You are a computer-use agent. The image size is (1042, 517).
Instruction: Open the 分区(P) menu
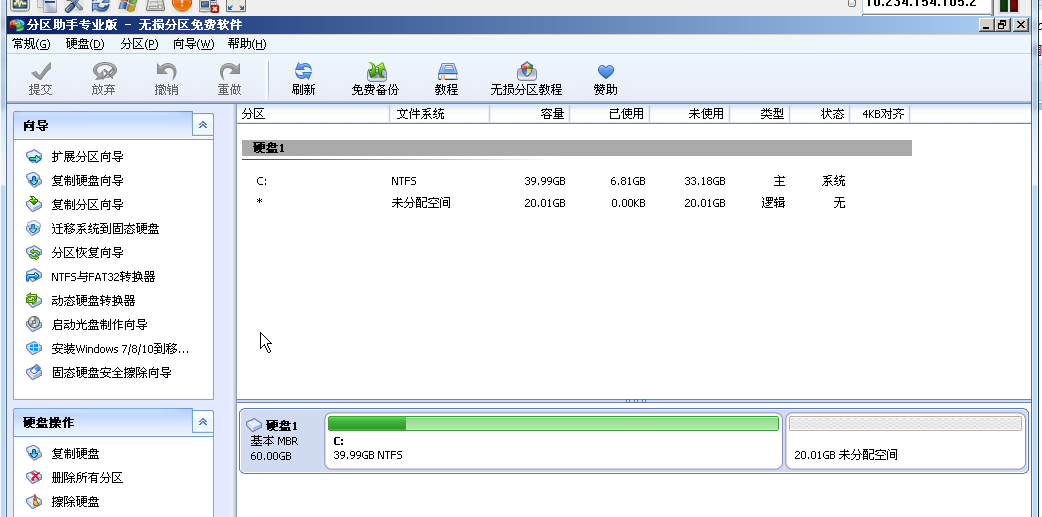pyautogui.click(x=139, y=44)
